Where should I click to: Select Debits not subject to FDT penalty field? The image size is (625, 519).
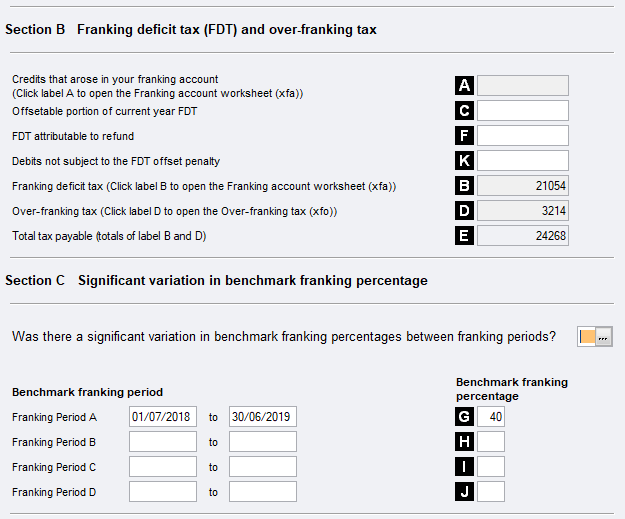[522, 161]
